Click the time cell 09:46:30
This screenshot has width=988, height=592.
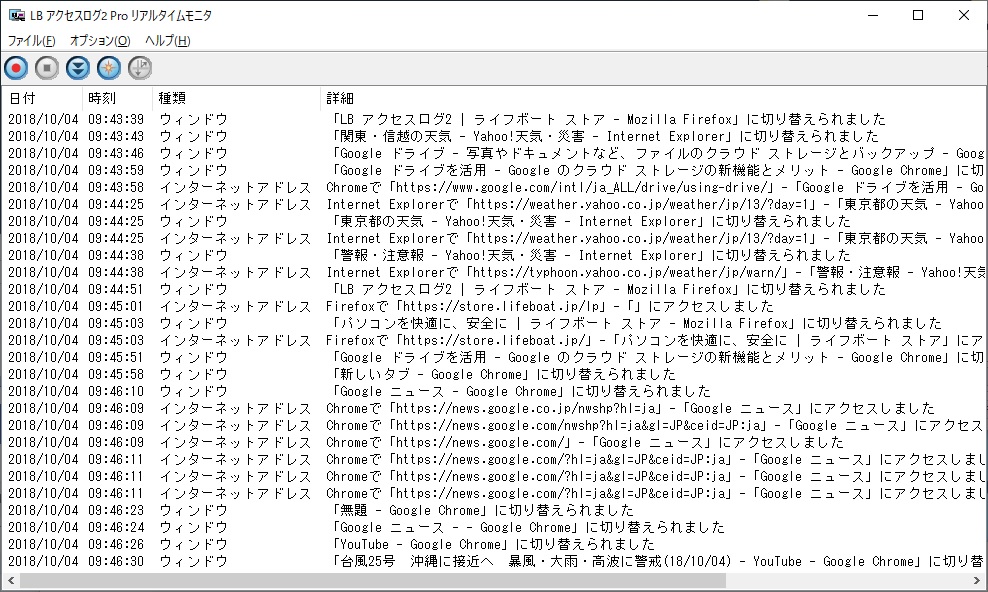(116, 561)
